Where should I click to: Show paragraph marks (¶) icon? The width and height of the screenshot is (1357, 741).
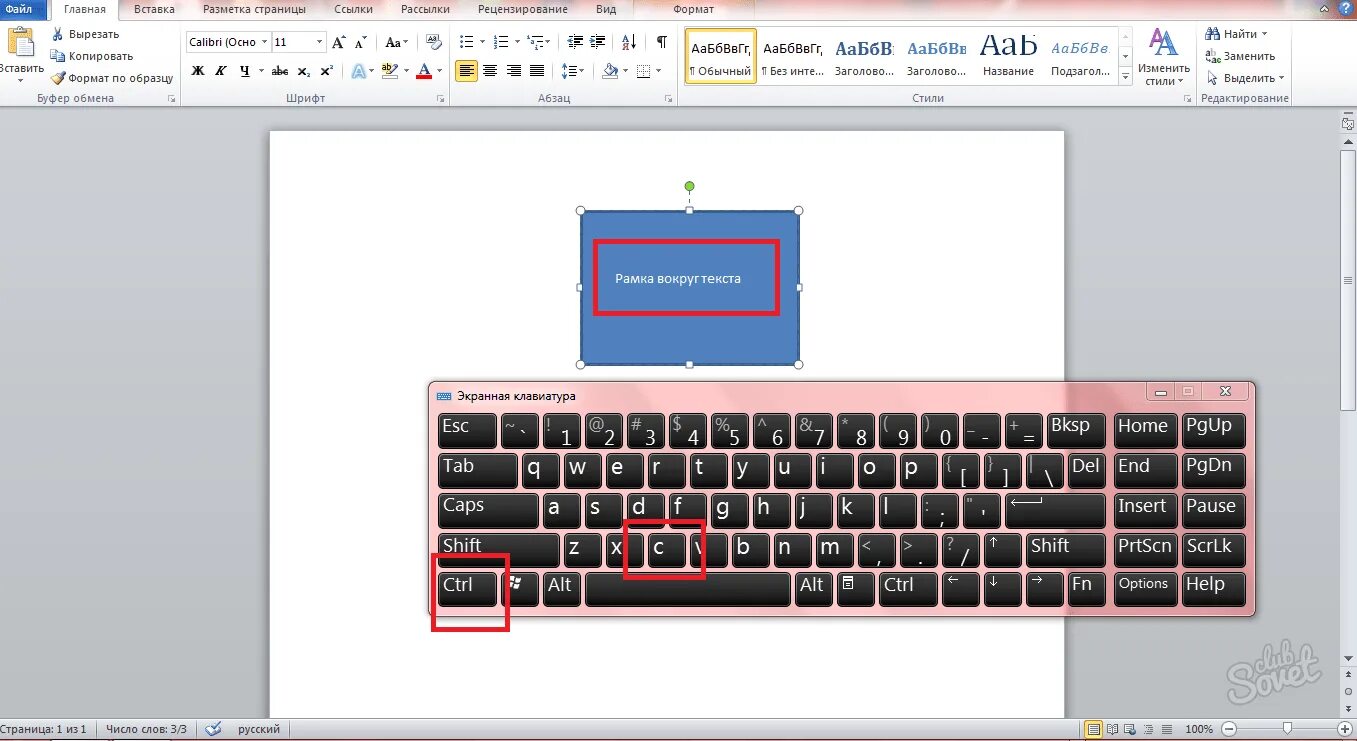point(661,42)
